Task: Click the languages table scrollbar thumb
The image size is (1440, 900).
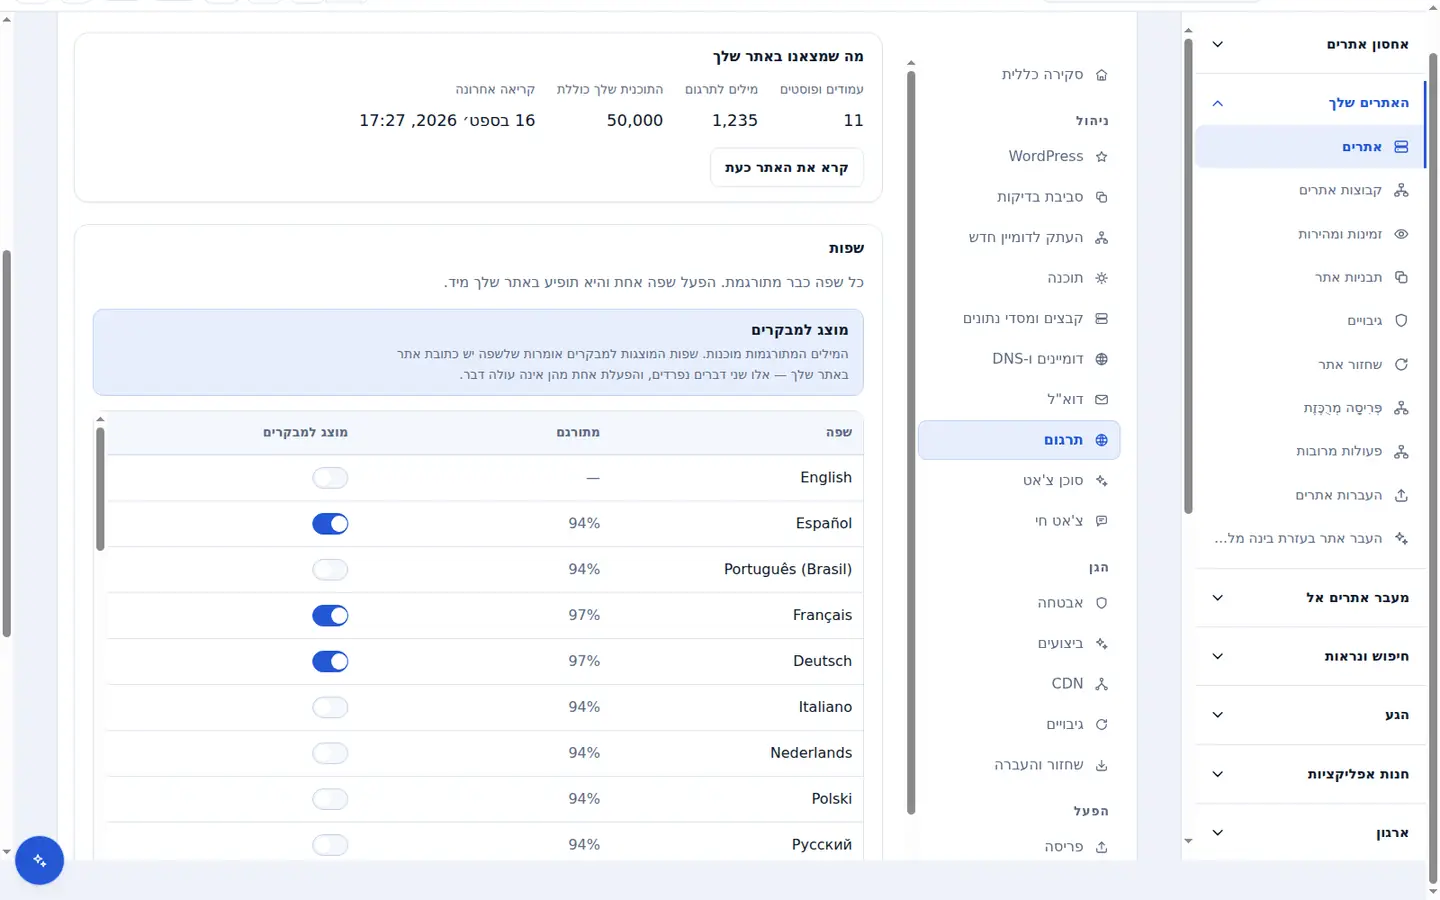Action: pyautogui.click(x=100, y=489)
